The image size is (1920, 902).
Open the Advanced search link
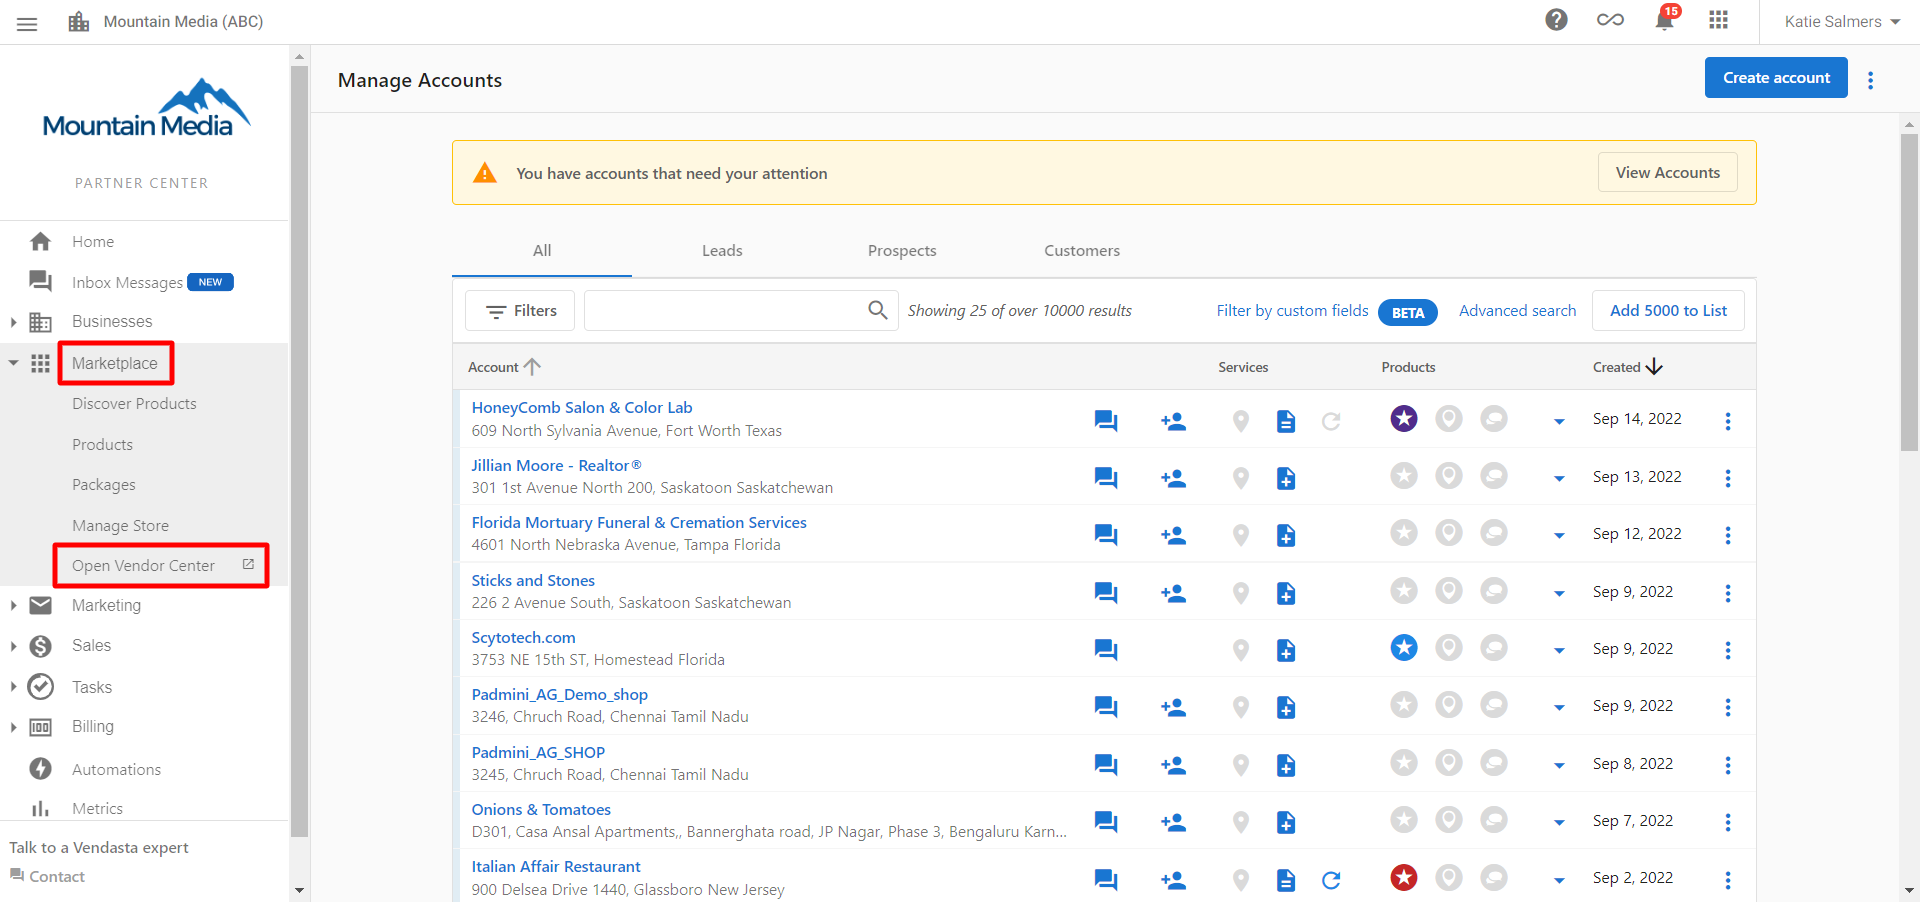(x=1517, y=311)
